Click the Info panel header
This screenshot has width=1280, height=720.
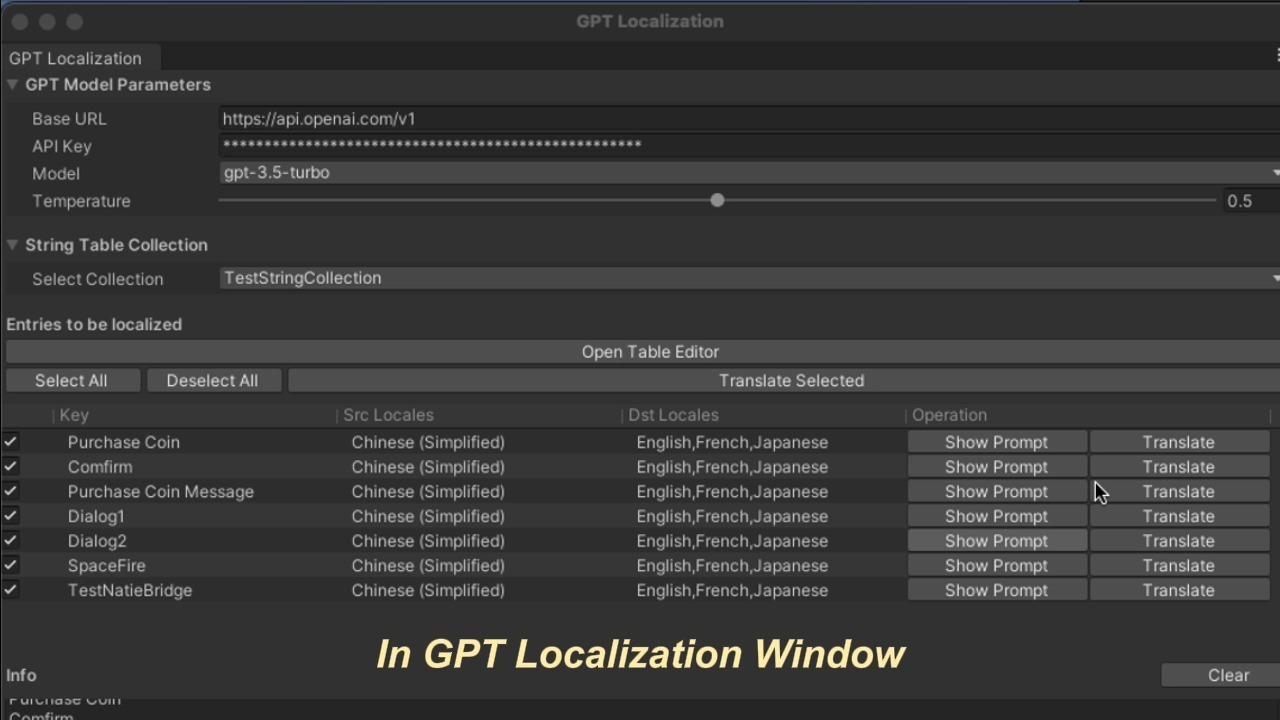[x=21, y=675]
